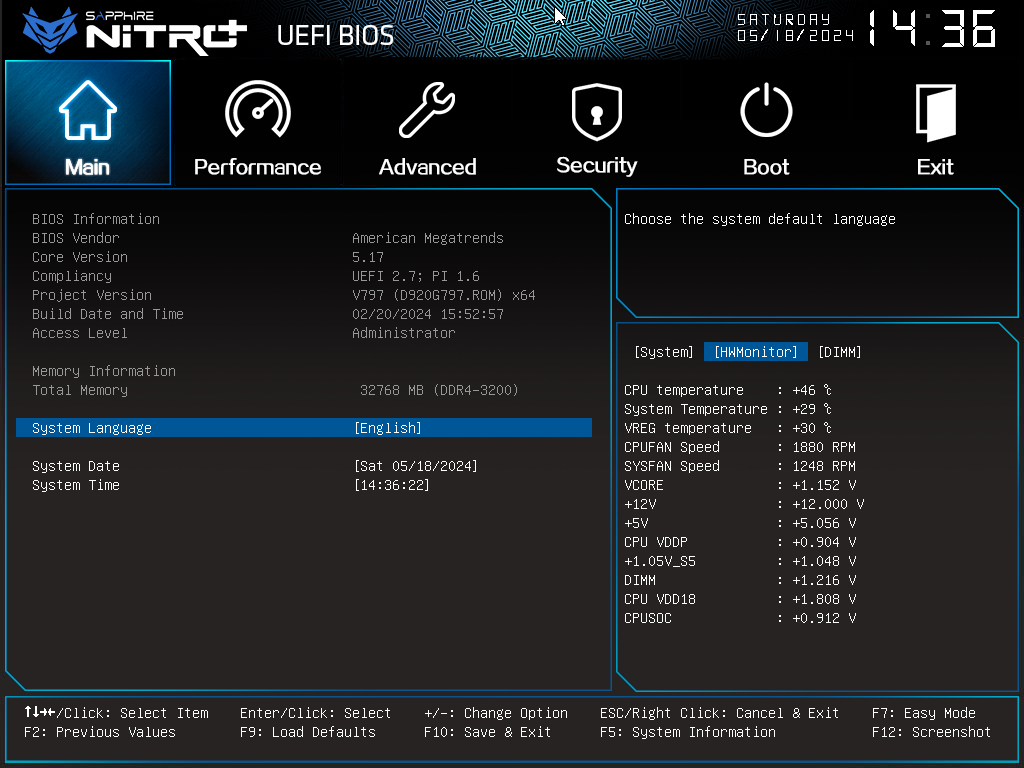
Task: Click the +/-: Change Option hint
Action: point(496,713)
